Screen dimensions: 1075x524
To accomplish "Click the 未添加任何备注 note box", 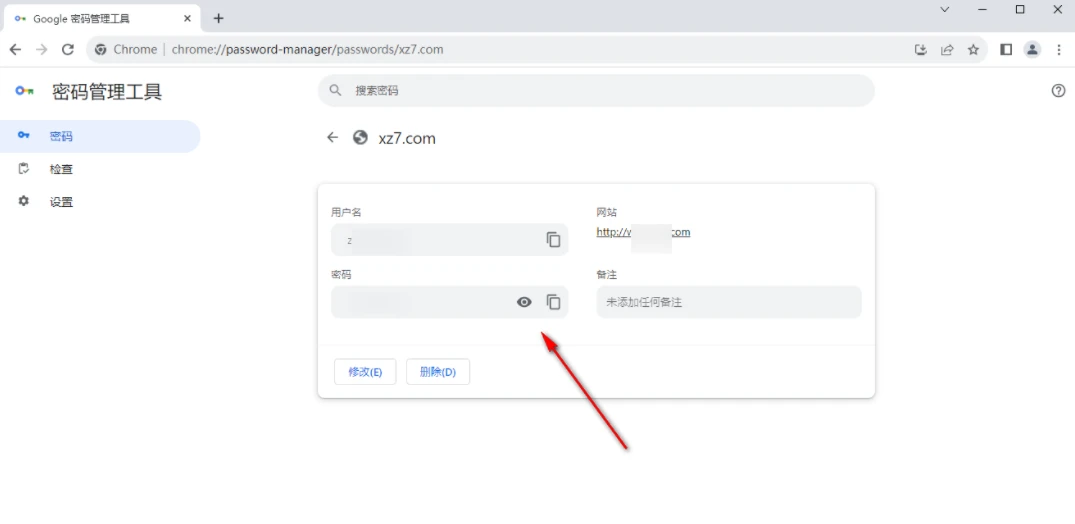I will pos(729,302).
